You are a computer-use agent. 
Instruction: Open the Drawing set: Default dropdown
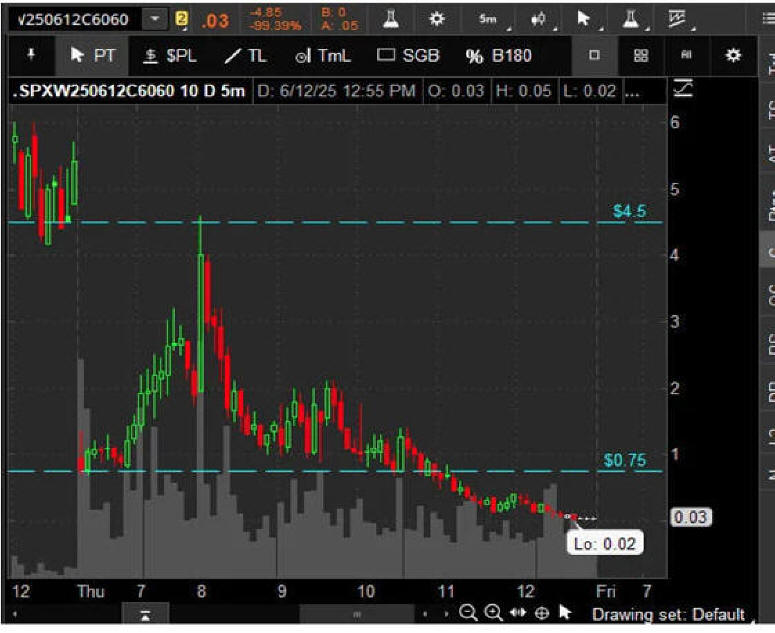[x=668, y=614]
